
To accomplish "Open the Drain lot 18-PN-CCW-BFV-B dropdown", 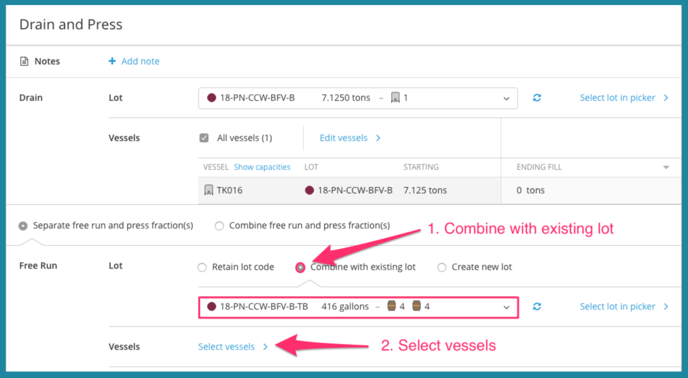I will click(x=358, y=98).
